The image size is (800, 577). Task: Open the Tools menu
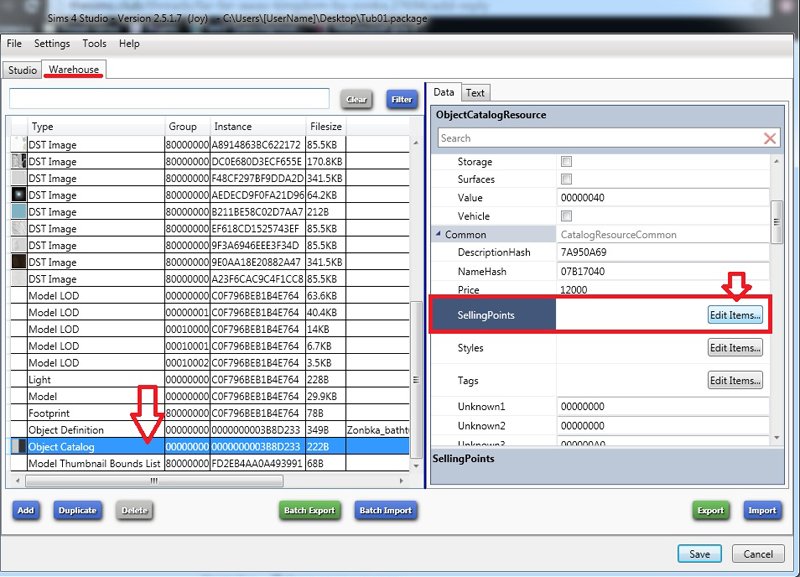point(94,44)
